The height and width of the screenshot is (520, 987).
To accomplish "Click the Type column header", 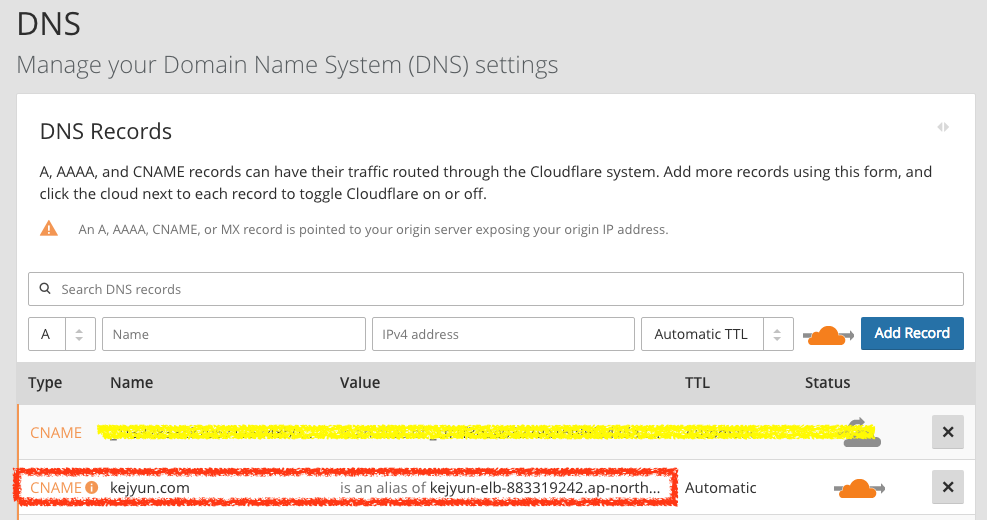I will point(45,382).
